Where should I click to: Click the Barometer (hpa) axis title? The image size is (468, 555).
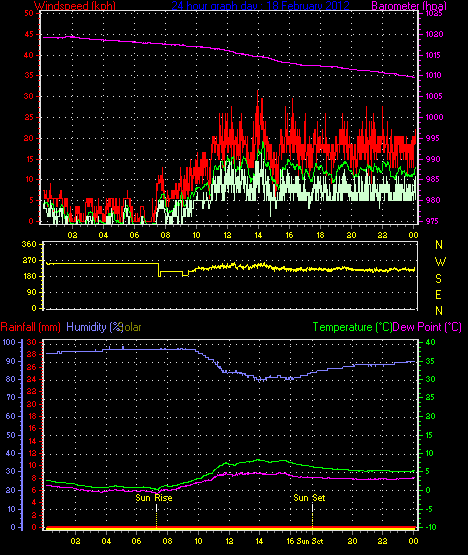(x=409, y=6)
